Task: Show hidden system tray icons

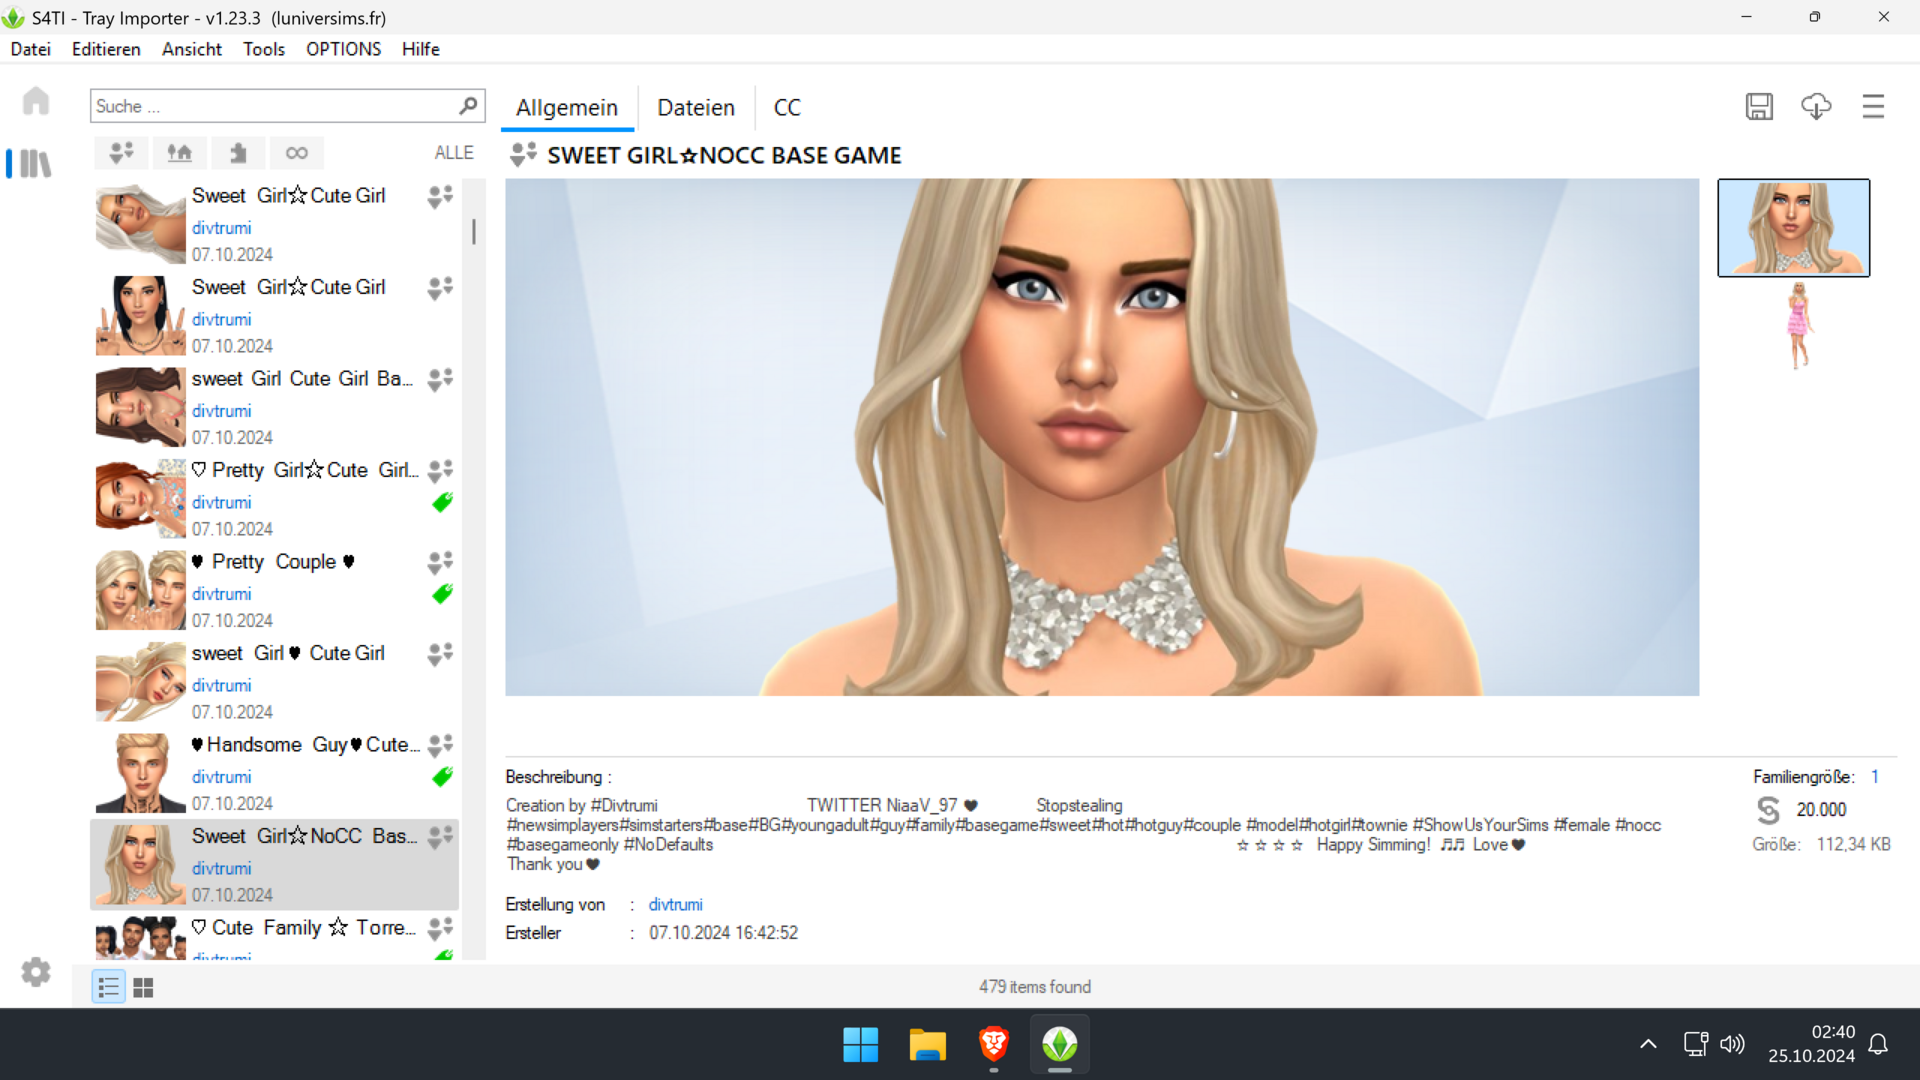Action: click(1648, 1044)
